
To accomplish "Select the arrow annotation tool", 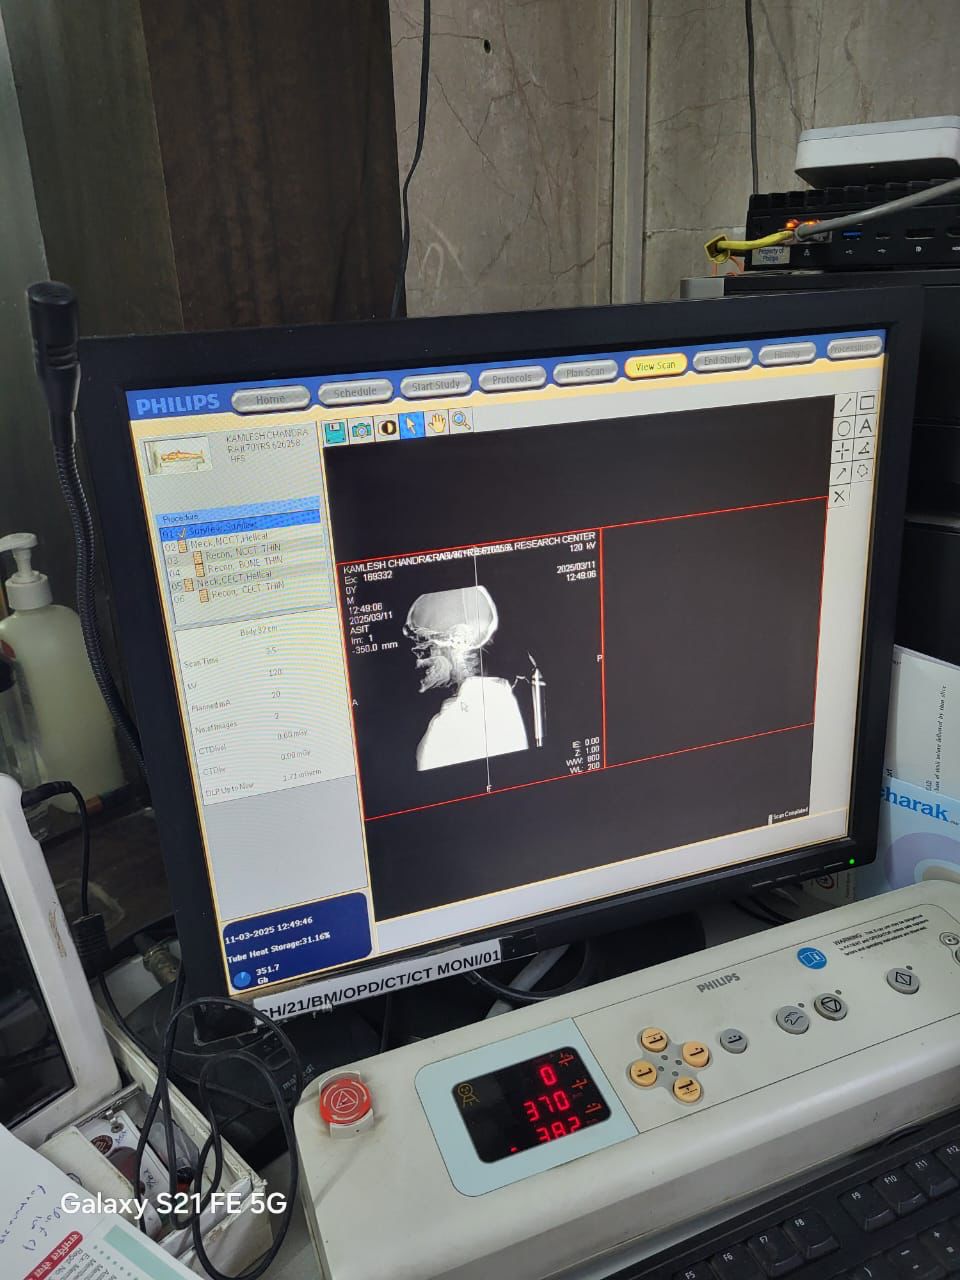I will [x=842, y=473].
